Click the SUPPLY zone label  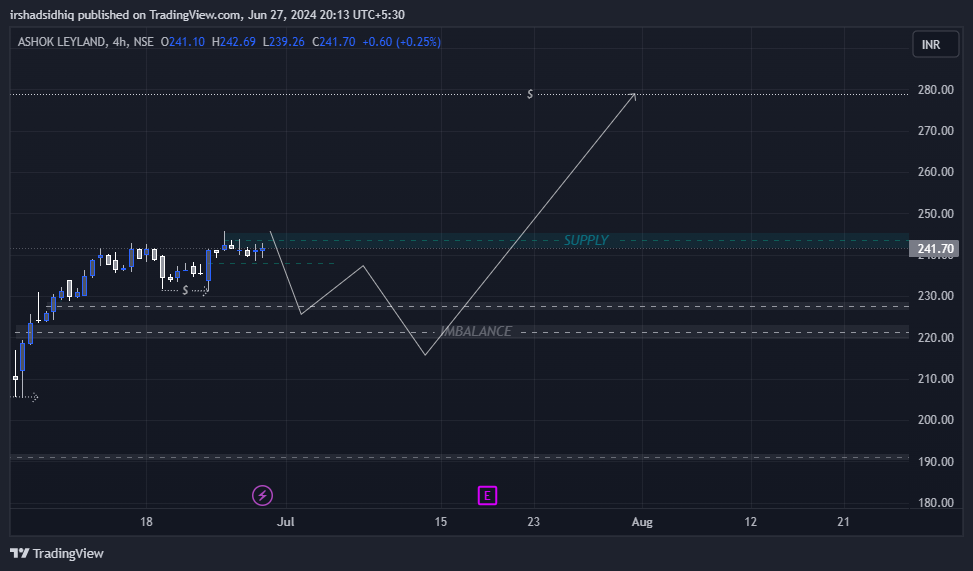coord(586,240)
